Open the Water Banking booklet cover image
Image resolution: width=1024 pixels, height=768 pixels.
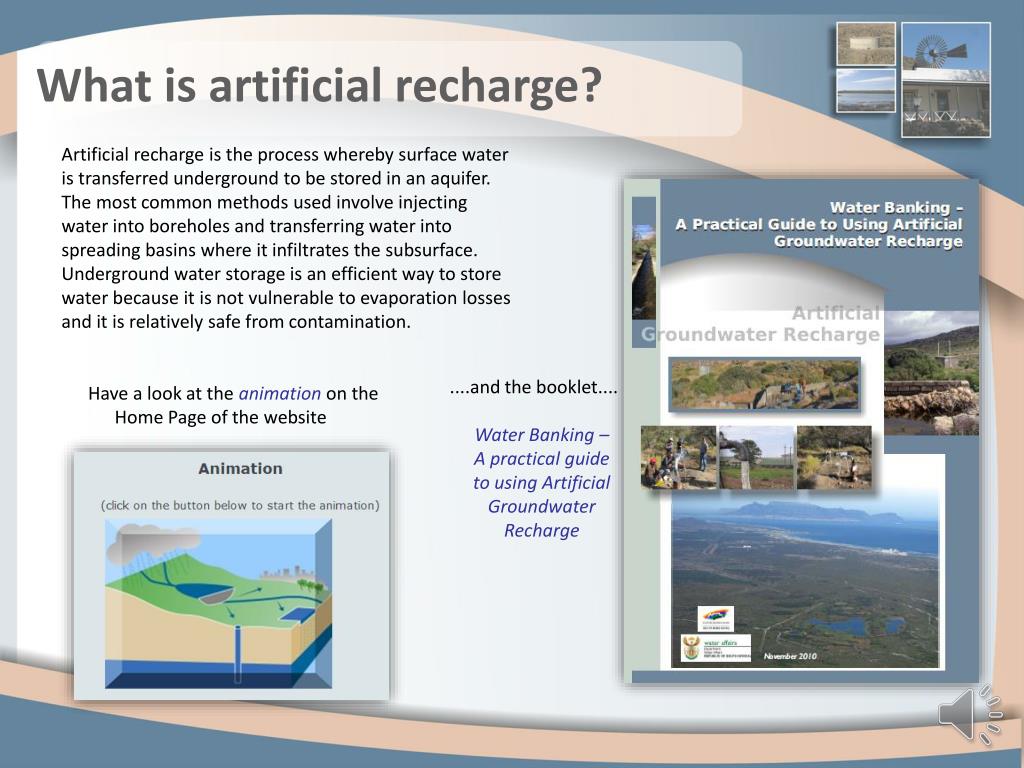(x=801, y=431)
